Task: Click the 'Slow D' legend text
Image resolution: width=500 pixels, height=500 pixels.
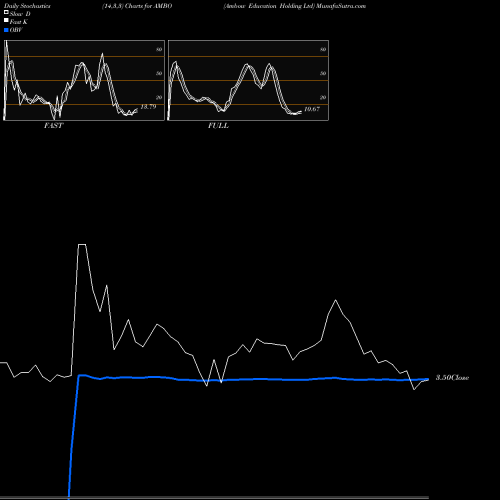Action: pyautogui.click(x=20, y=14)
